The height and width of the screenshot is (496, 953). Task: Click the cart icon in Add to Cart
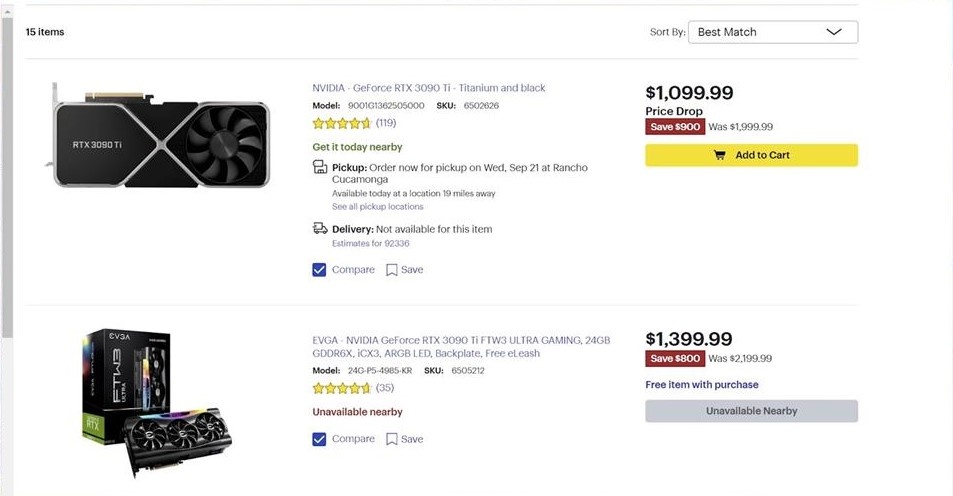click(719, 155)
